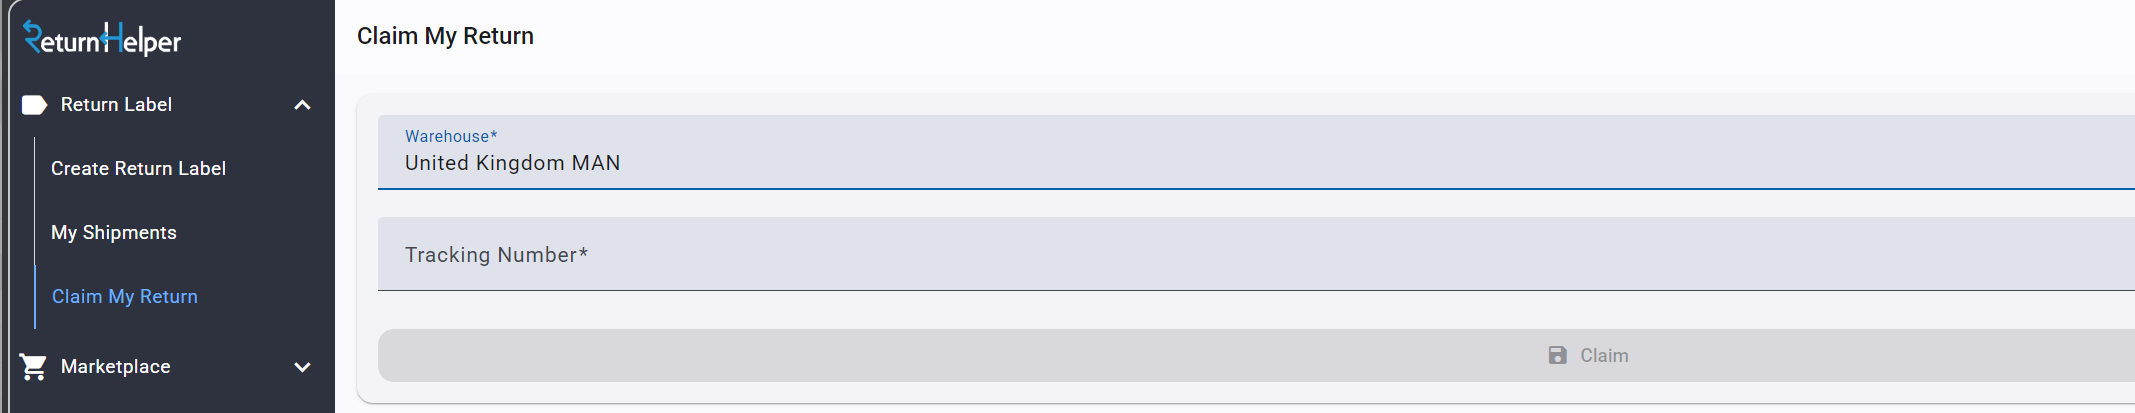Click the small Warehouse field label
The height and width of the screenshot is (413, 2135).
click(450, 136)
